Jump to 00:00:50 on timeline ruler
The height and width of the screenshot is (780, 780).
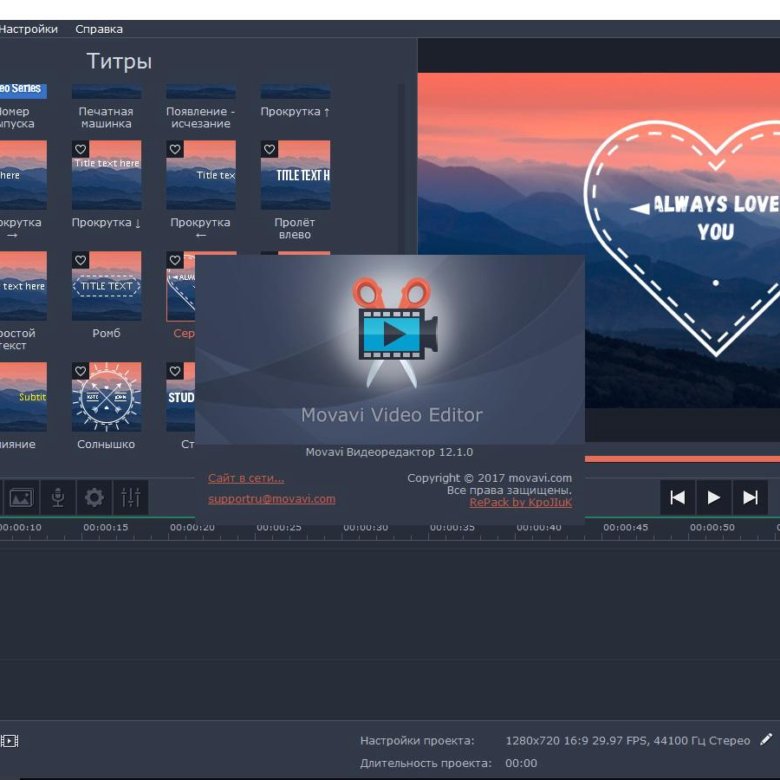[712, 527]
